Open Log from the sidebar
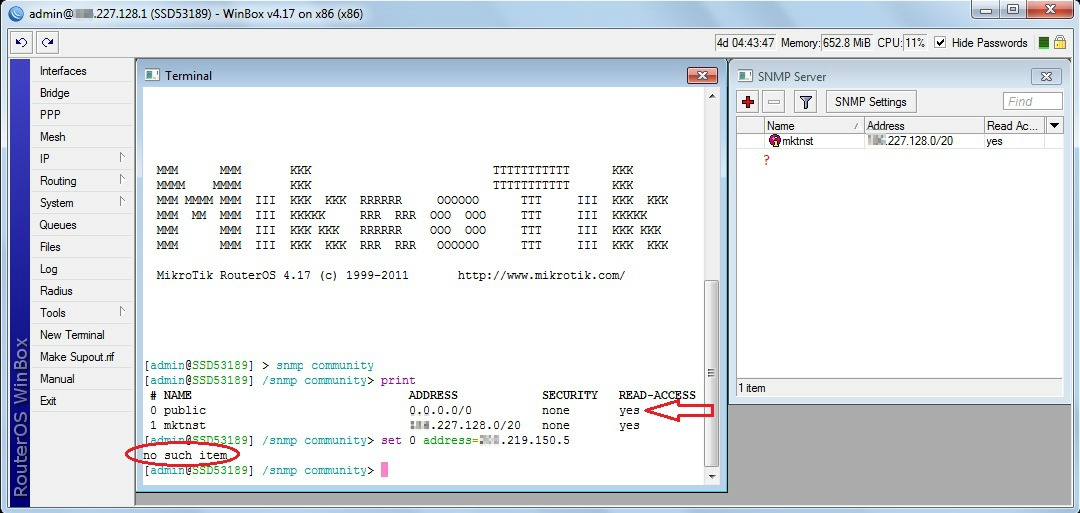Screen dimensions: 1080x513 click(81, 269)
